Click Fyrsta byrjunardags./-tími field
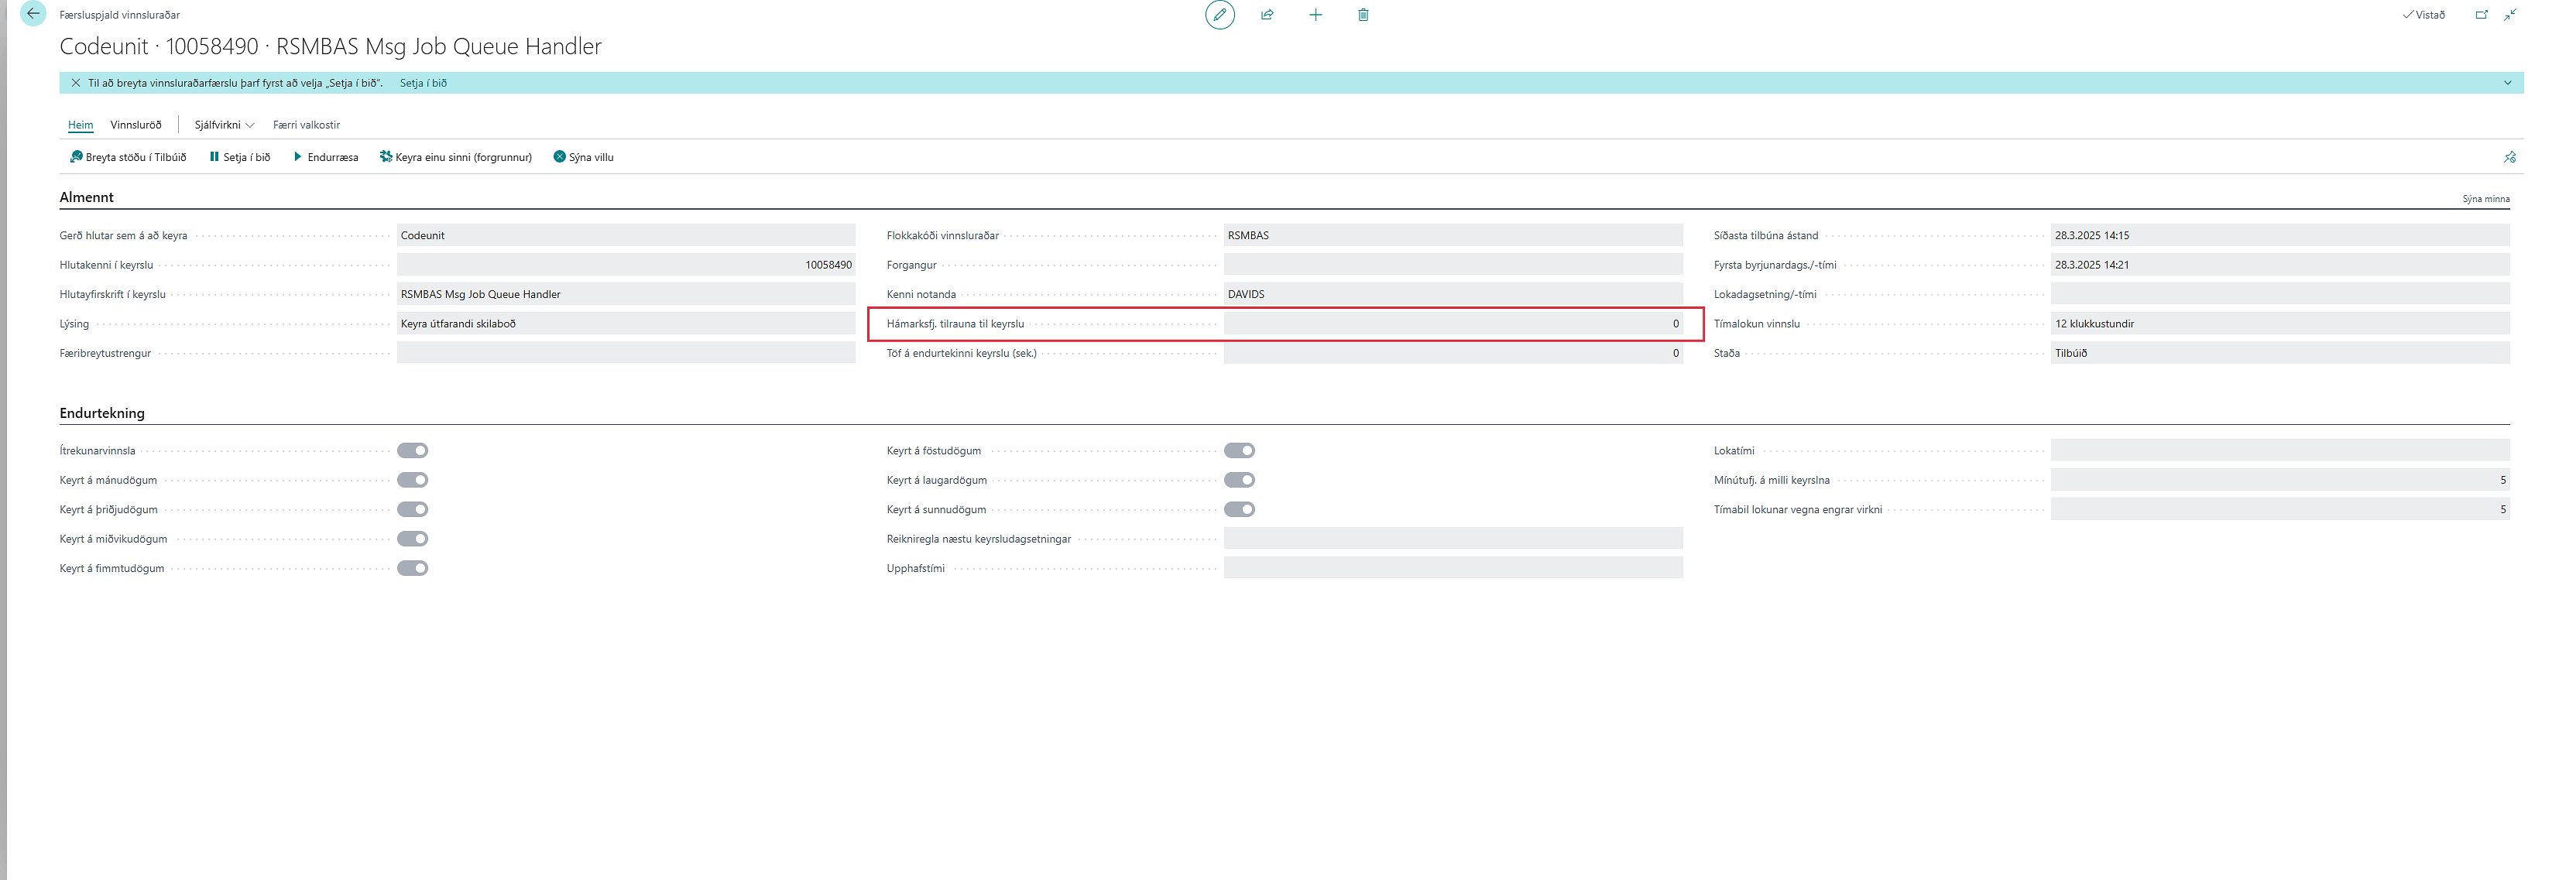Screen dimensions: 2576x880 coord(2280,265)
